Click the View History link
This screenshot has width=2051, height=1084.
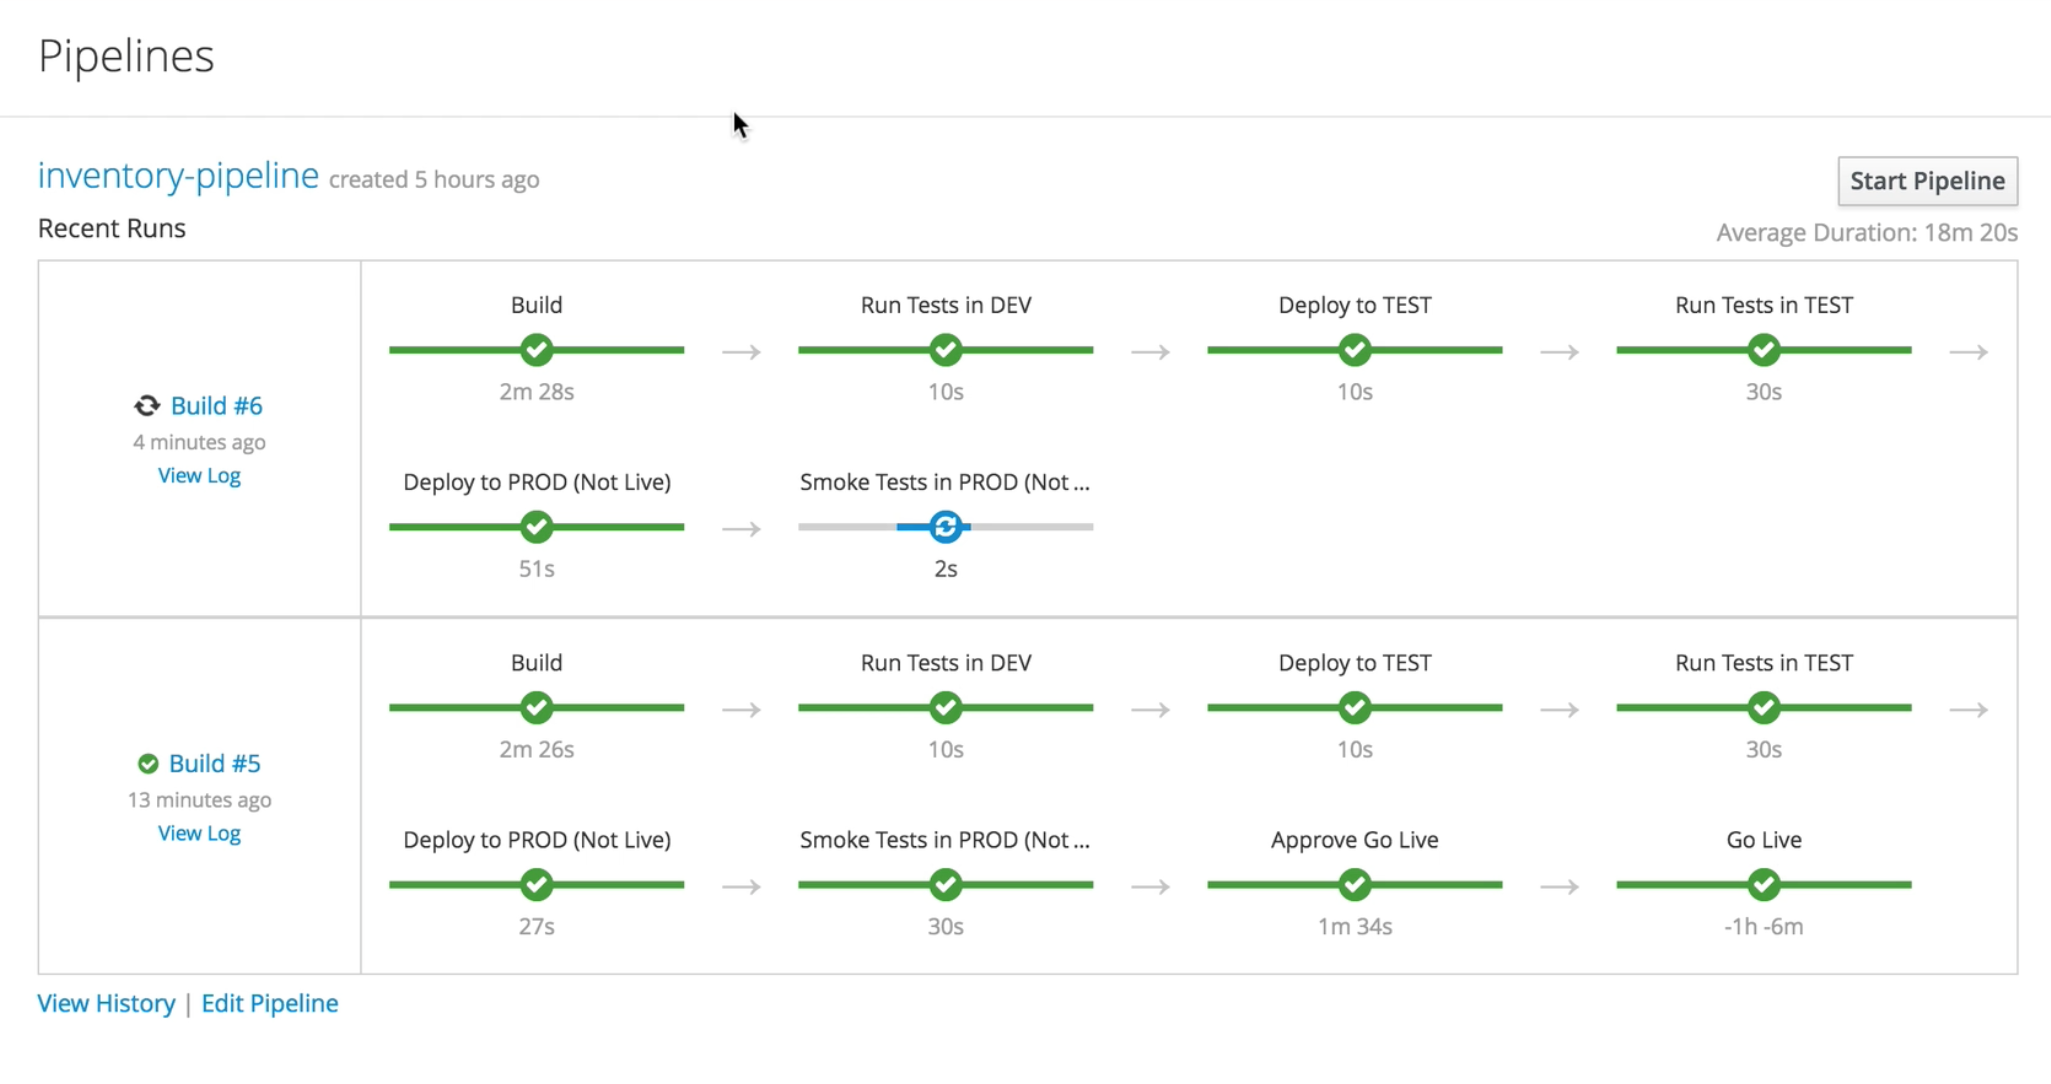pyautogui.click(x=106, y=1003)
